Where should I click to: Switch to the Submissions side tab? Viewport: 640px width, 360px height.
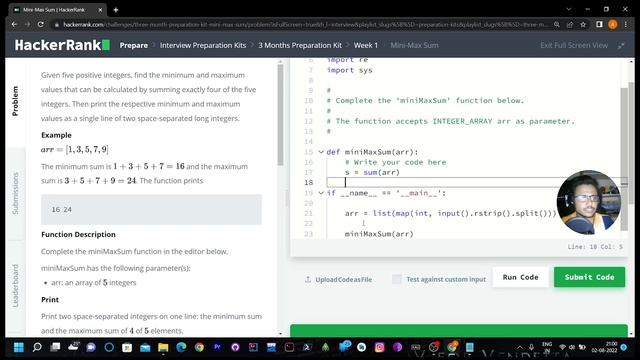click(x=16, y=193)
